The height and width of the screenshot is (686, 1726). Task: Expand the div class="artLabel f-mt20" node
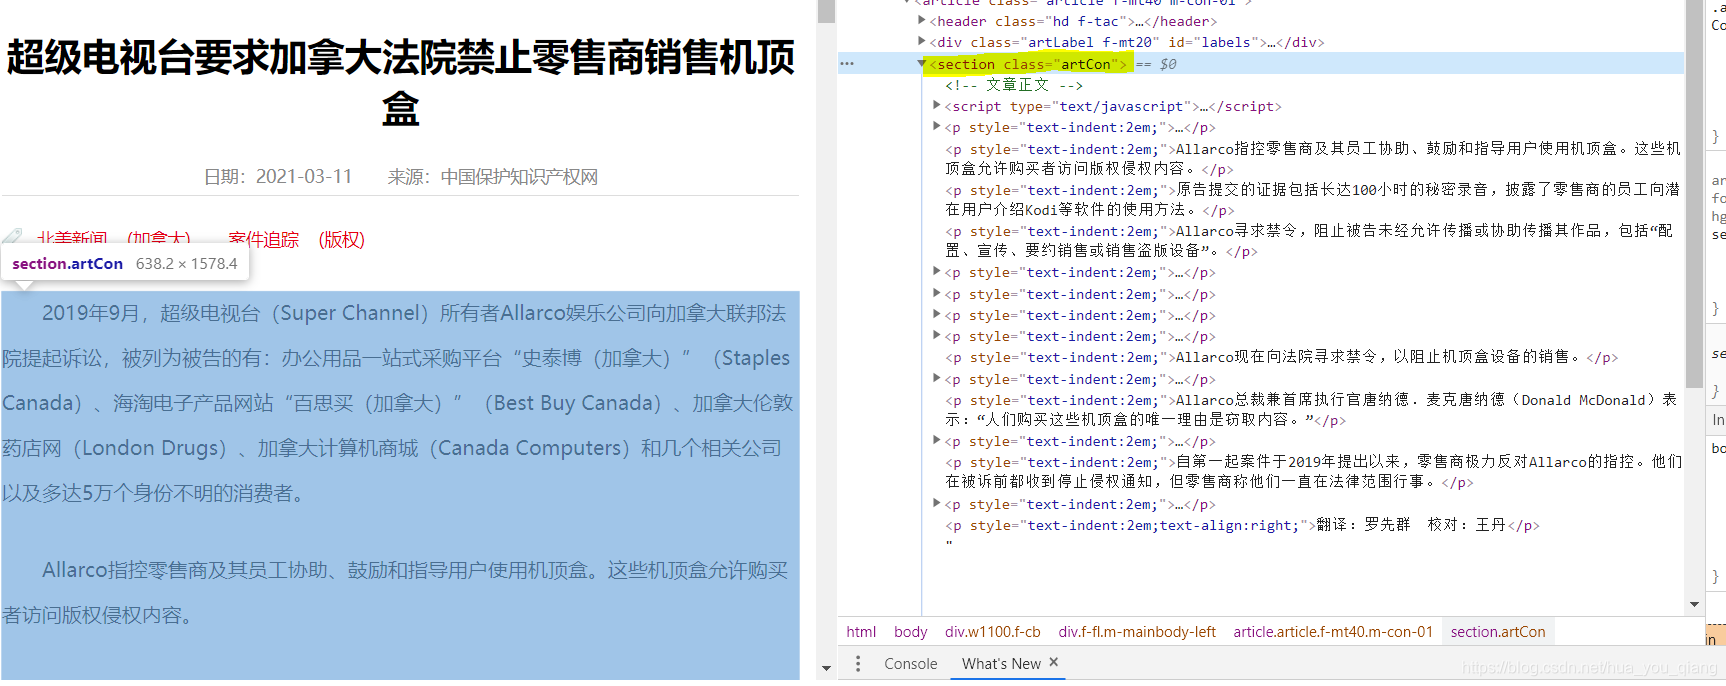(921, 41)
